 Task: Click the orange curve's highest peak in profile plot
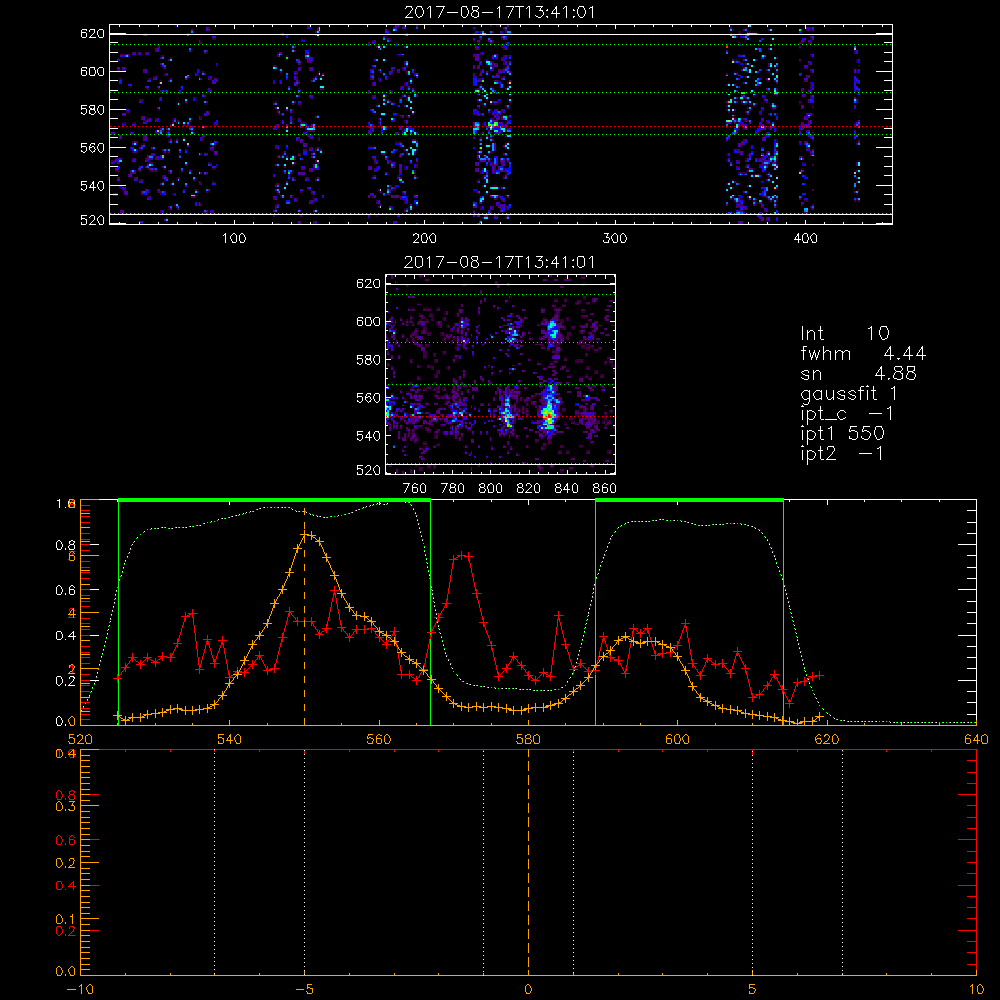[305, 534]
